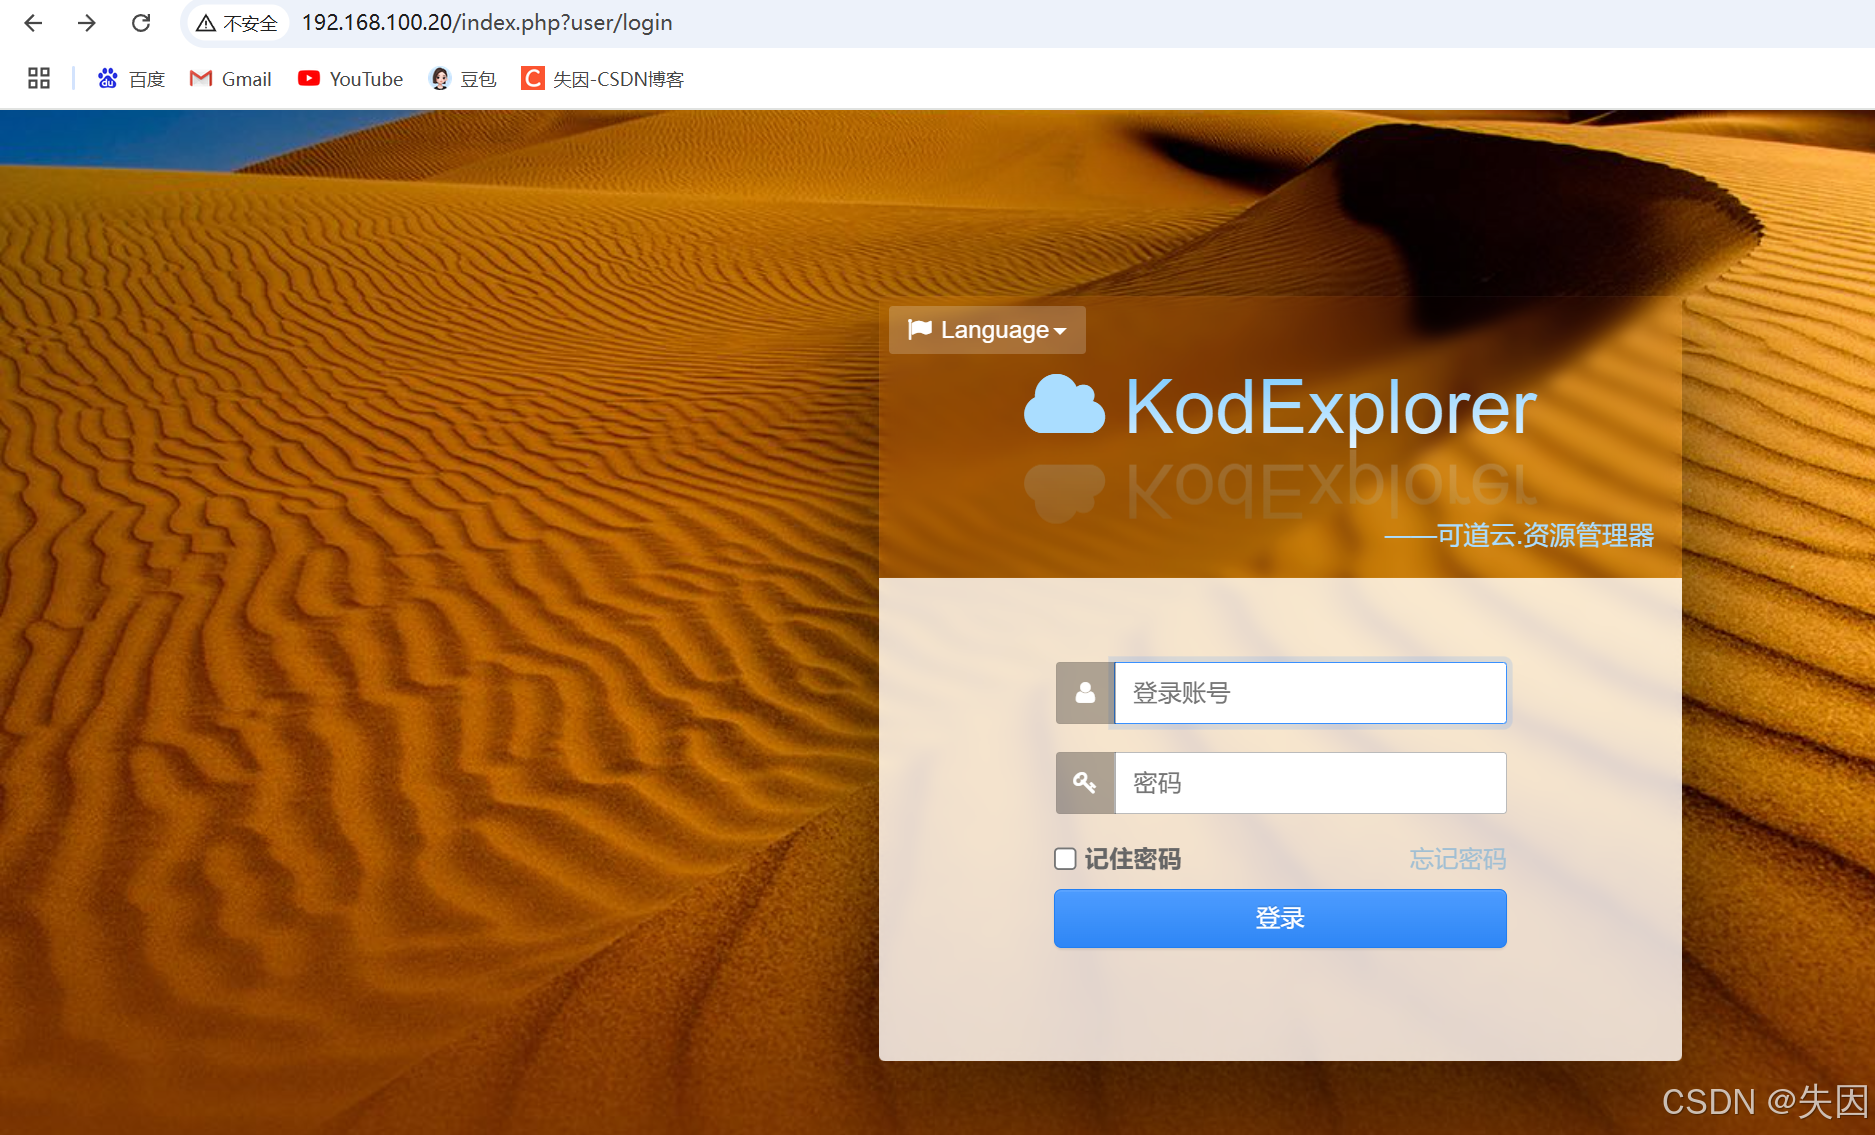Click the user icon beside account field

1085,693
